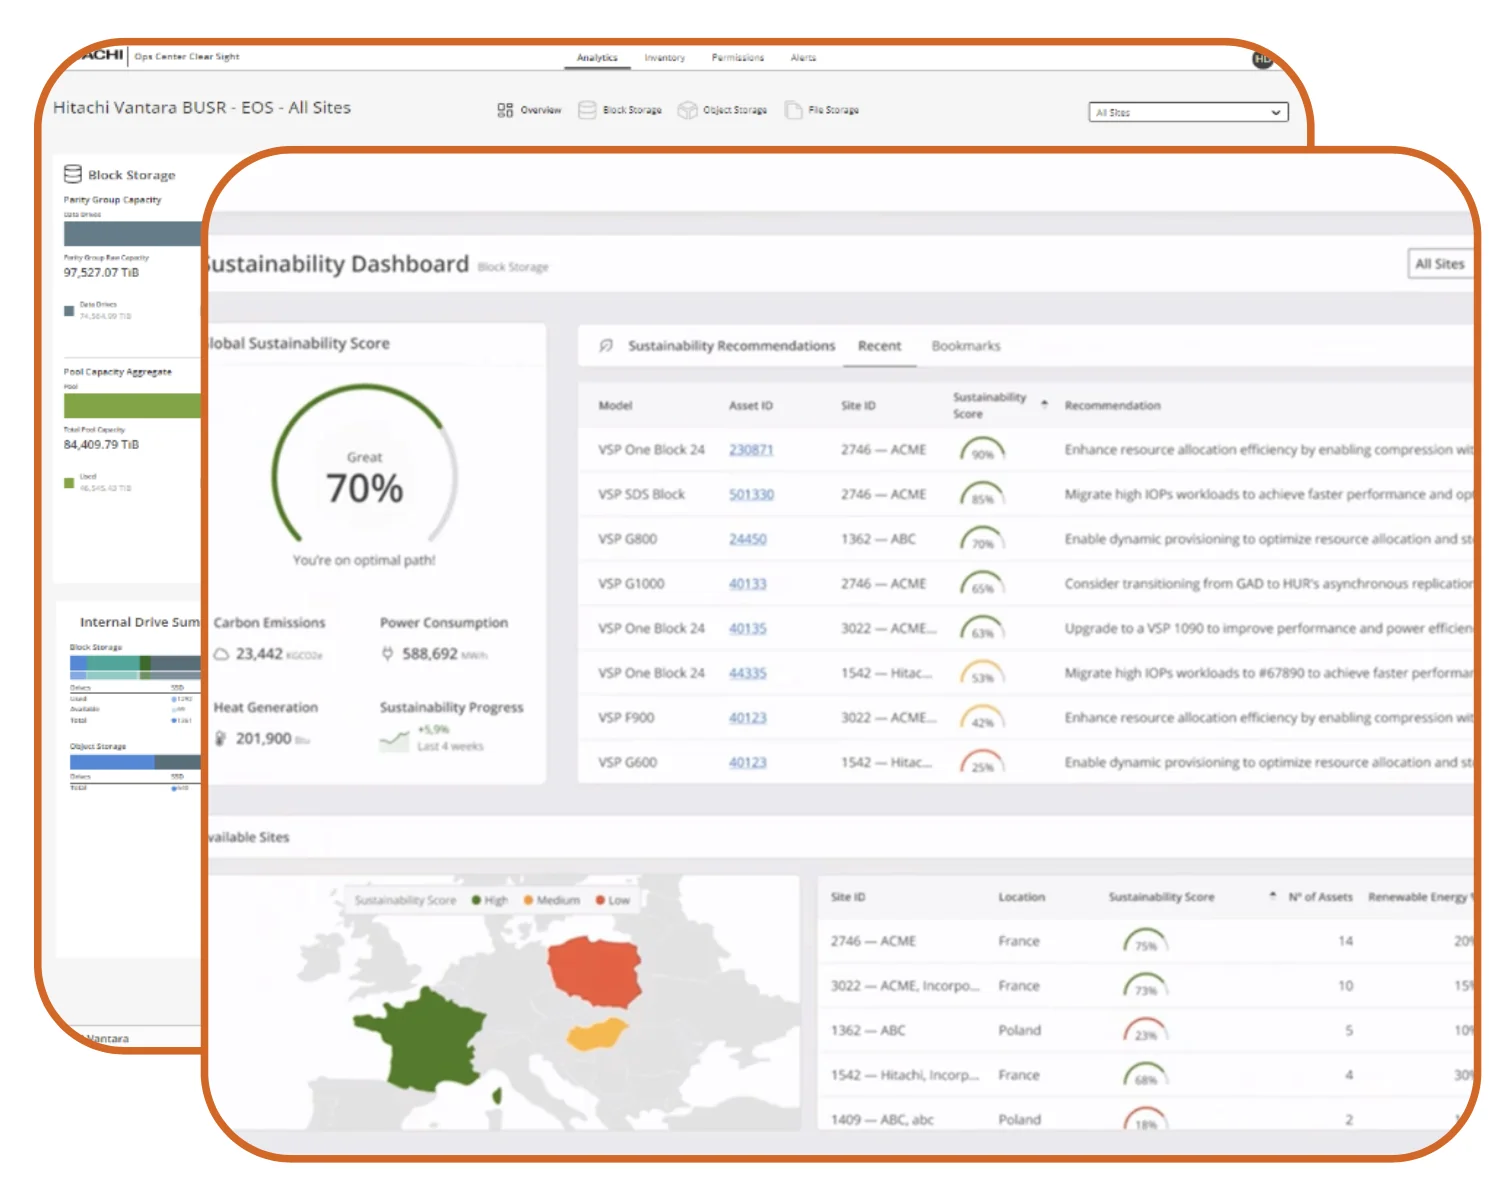Open the Inventory tab in the top navigation
Image resolution: width=1510 pixels, height=1192 pixels.
coord(664,58)
